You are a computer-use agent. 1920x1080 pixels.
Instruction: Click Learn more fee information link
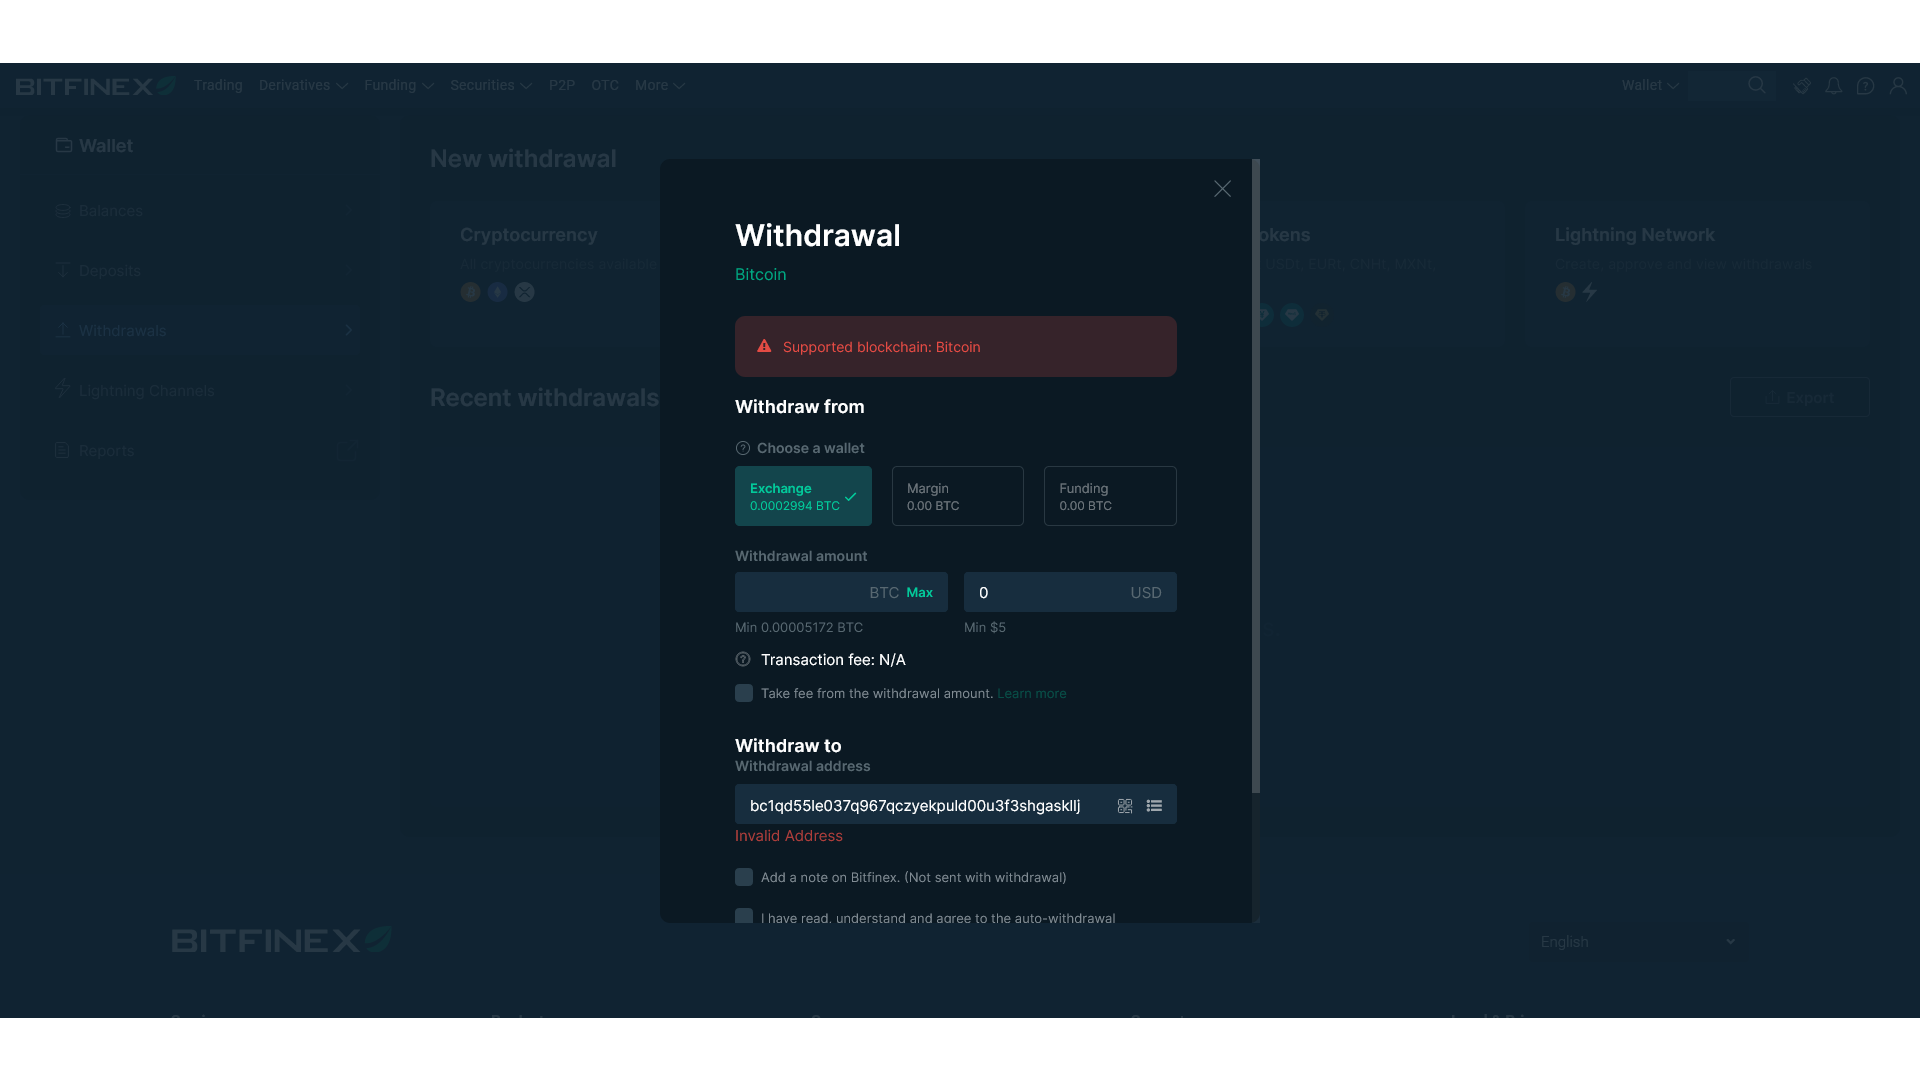point(1033,692)
